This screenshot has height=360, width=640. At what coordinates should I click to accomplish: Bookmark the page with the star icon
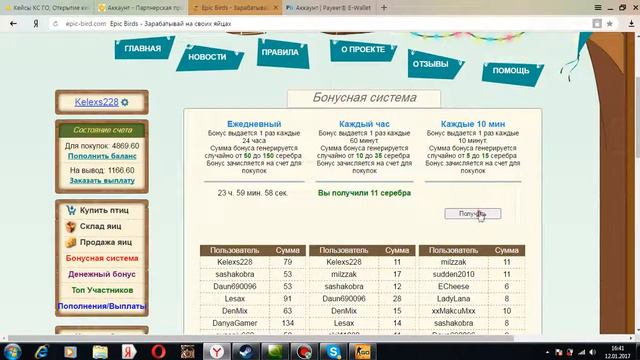pyautogui.click(x=610, y=24)
